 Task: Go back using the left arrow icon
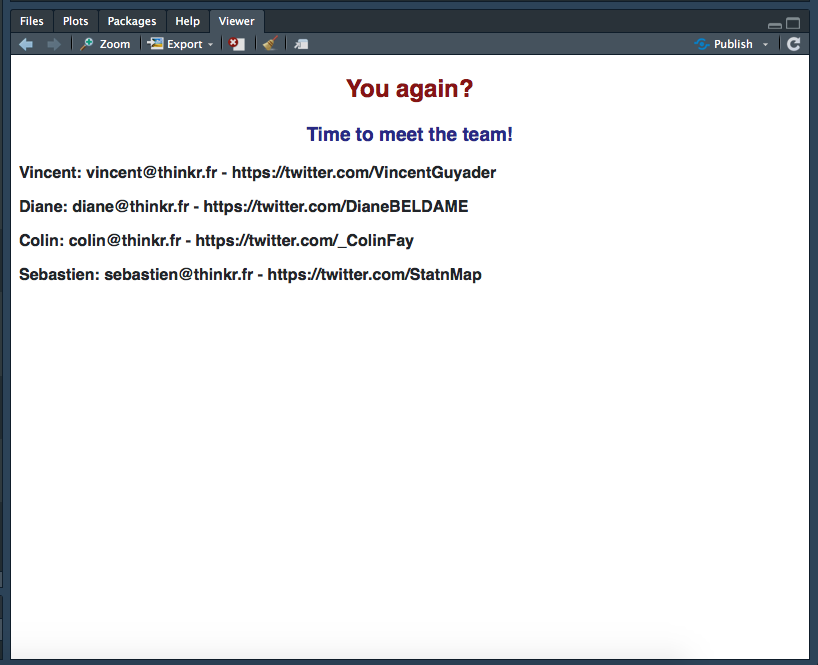[26, 44]
